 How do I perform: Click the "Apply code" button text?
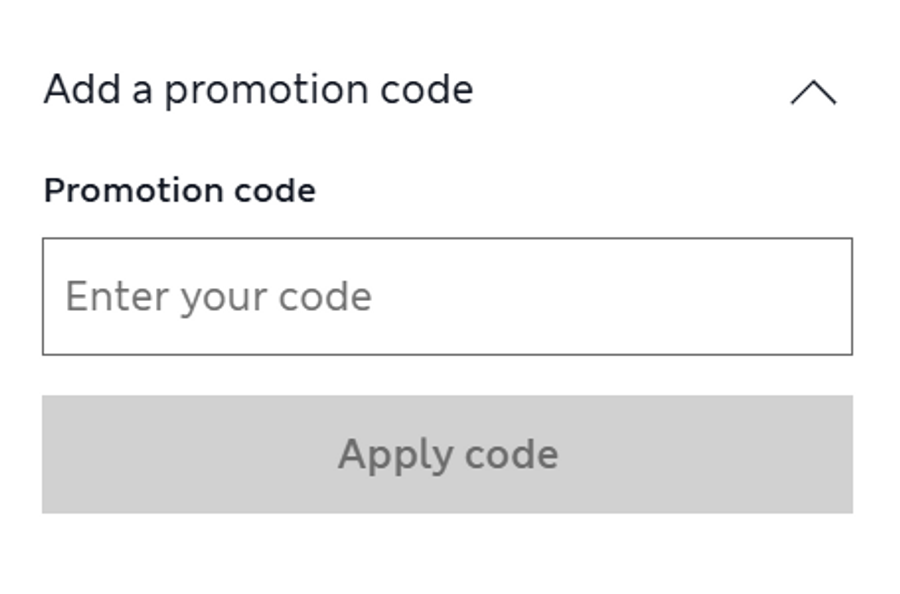(x=448, y=455)
